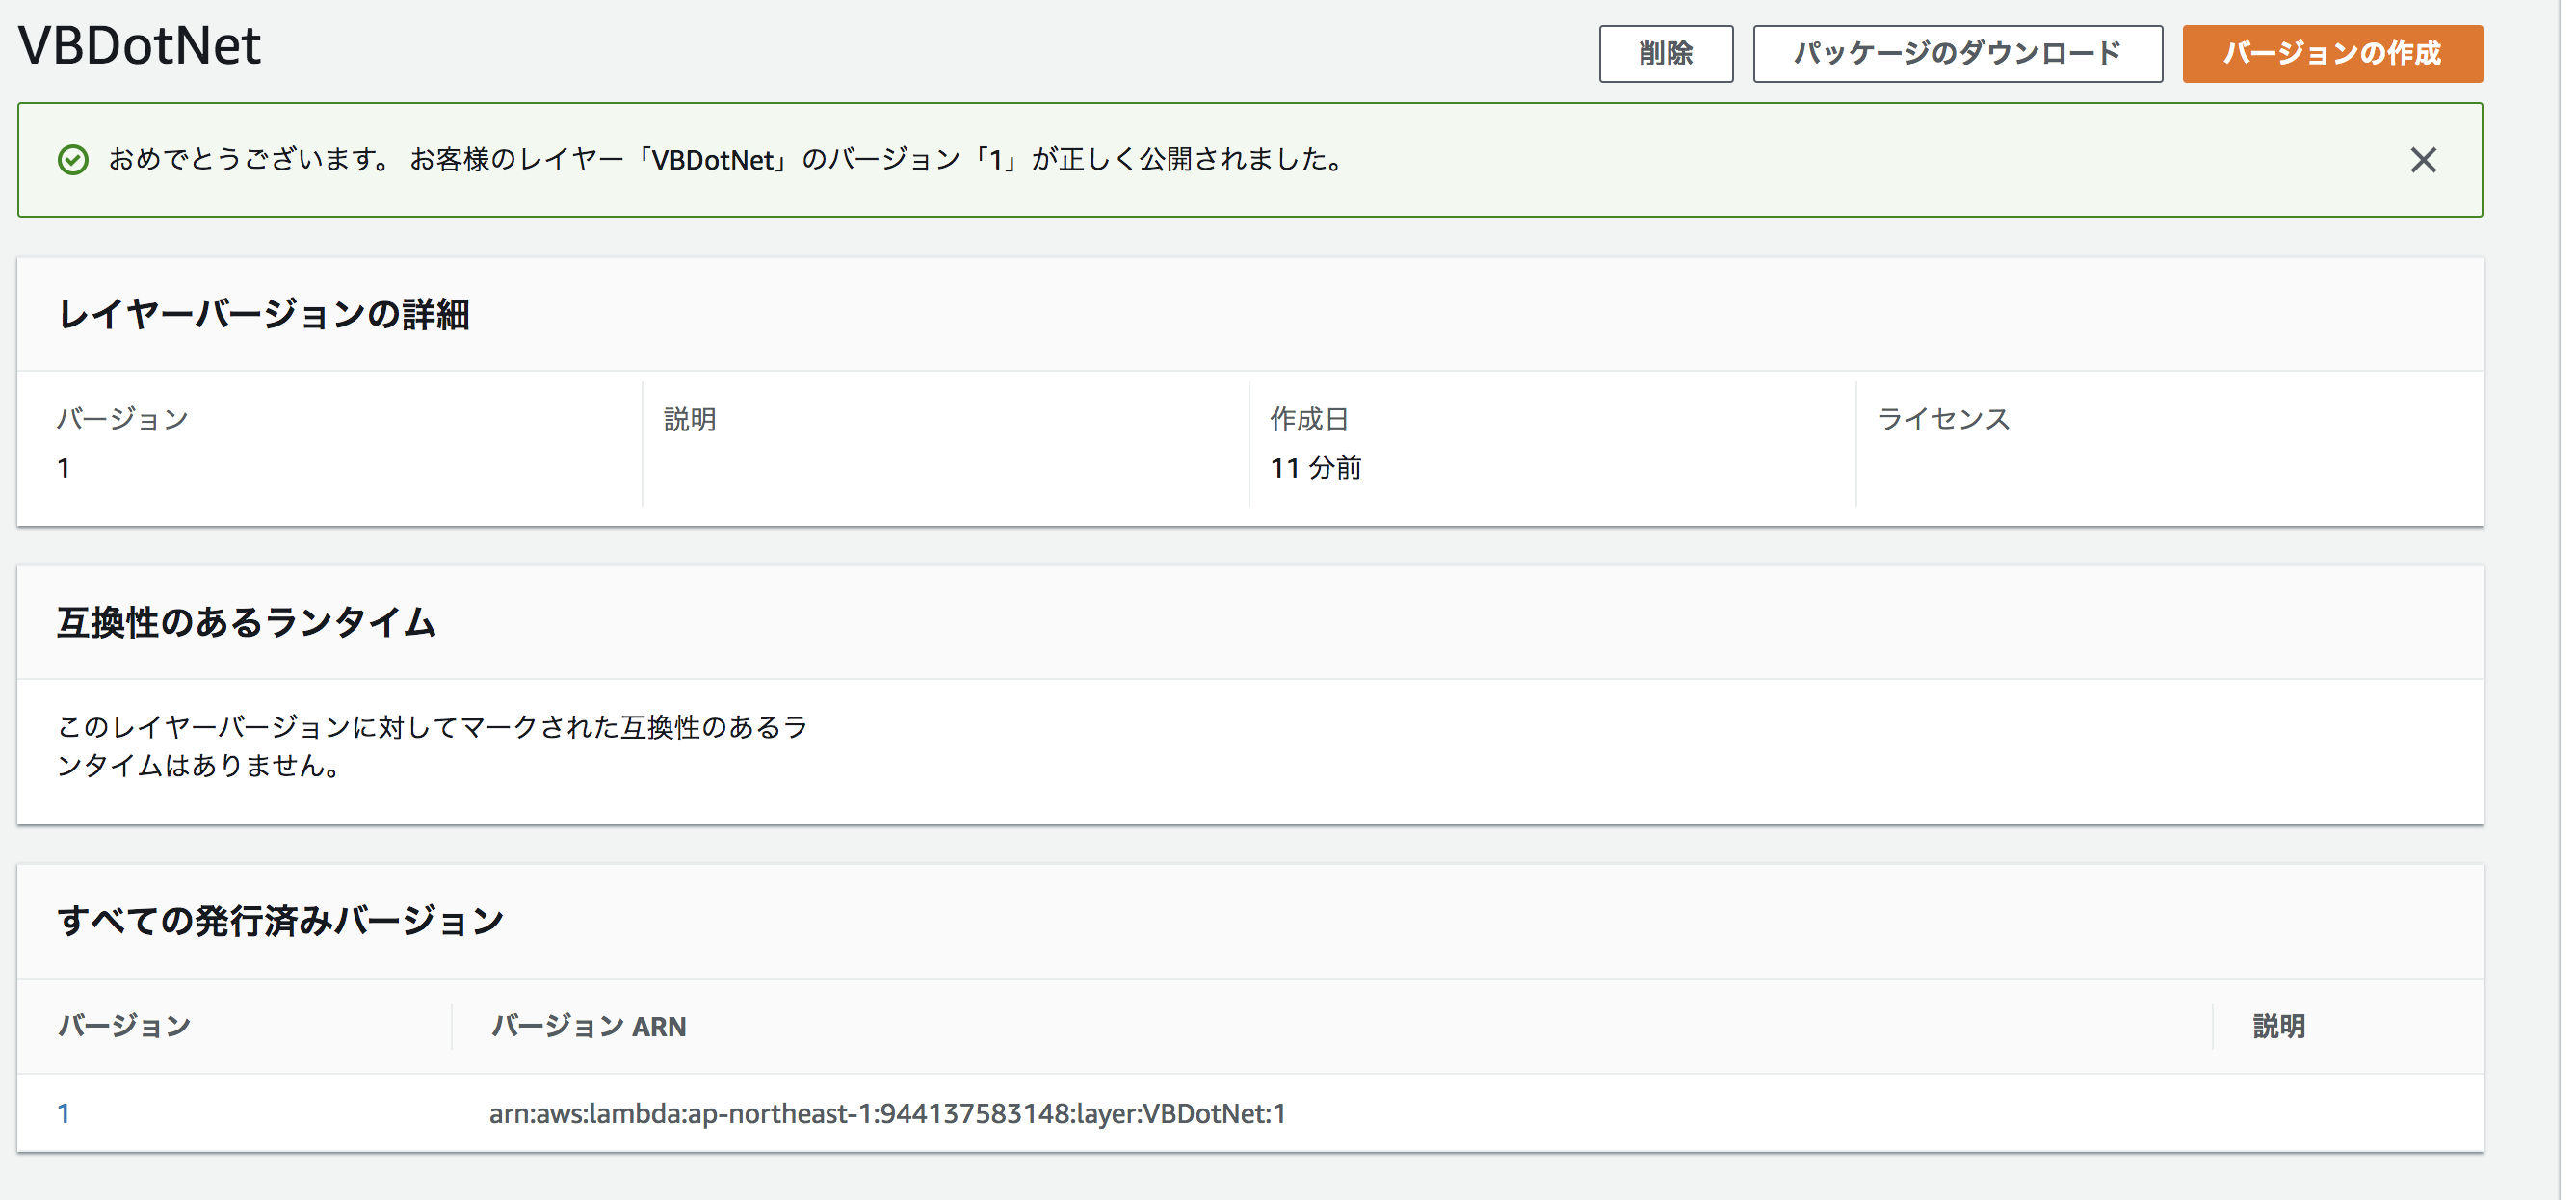The height and width of the screenshot is (1200, 2576).
Task: Click the 削除 button to delete the layer
Action: click(x=1665, y=54)
